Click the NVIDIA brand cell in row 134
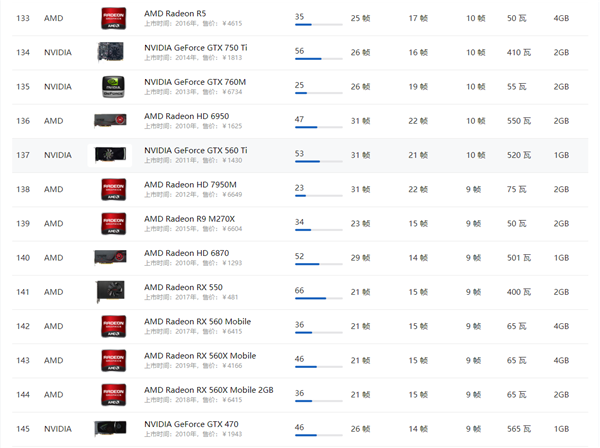Viewport: 600px width, 448px height. 58,52
